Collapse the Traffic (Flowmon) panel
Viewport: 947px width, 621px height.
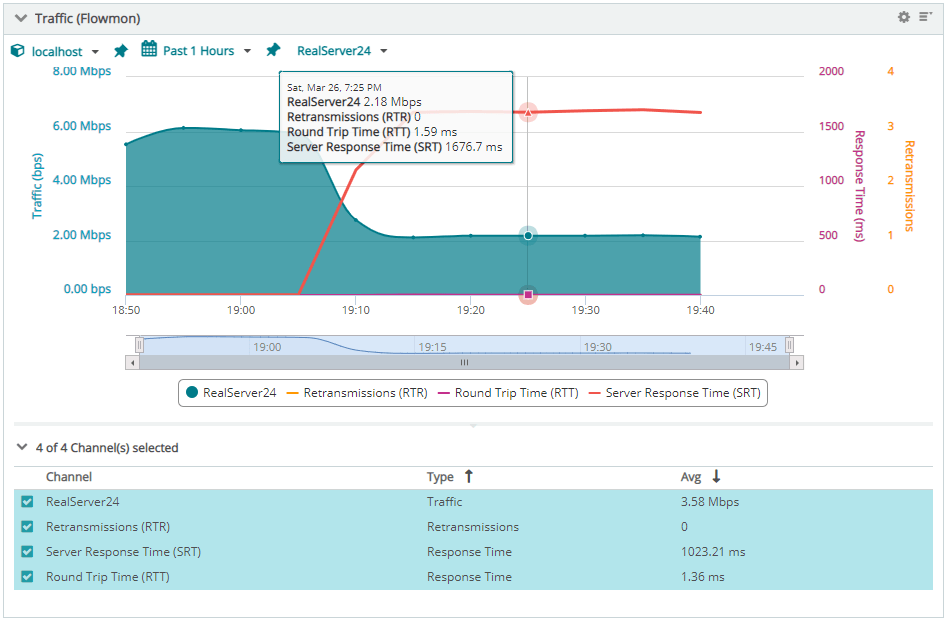[20, 18]
